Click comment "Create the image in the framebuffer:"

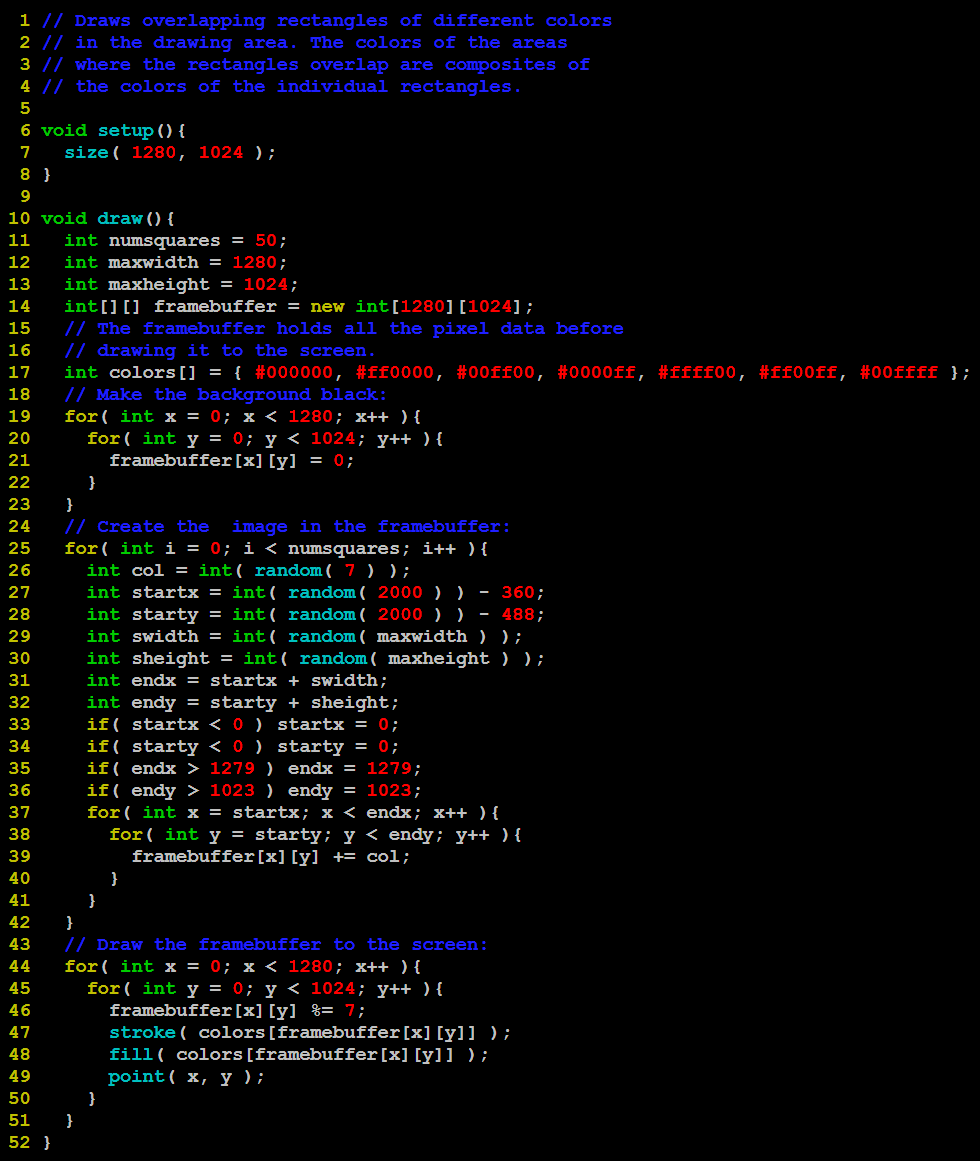(x=303, y=527)
